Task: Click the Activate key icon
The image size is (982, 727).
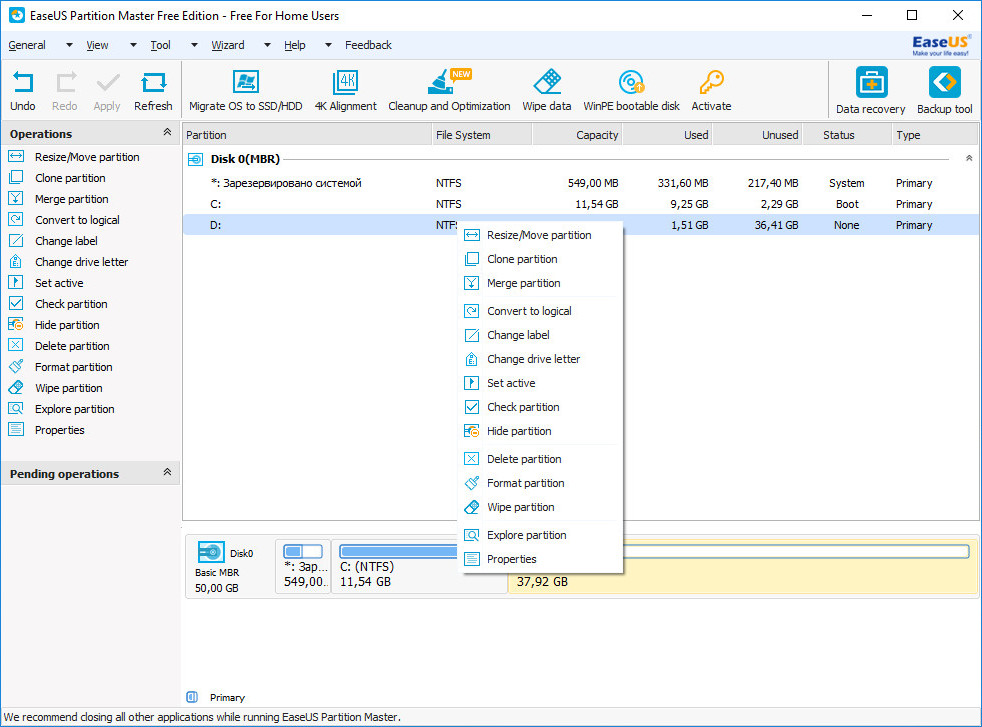Action: coord(711,82)
